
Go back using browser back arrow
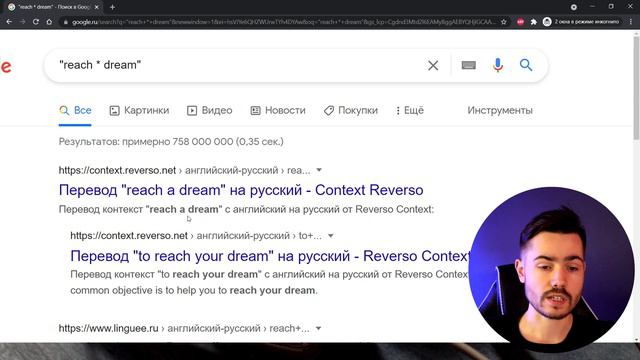[x=9, y=22]
